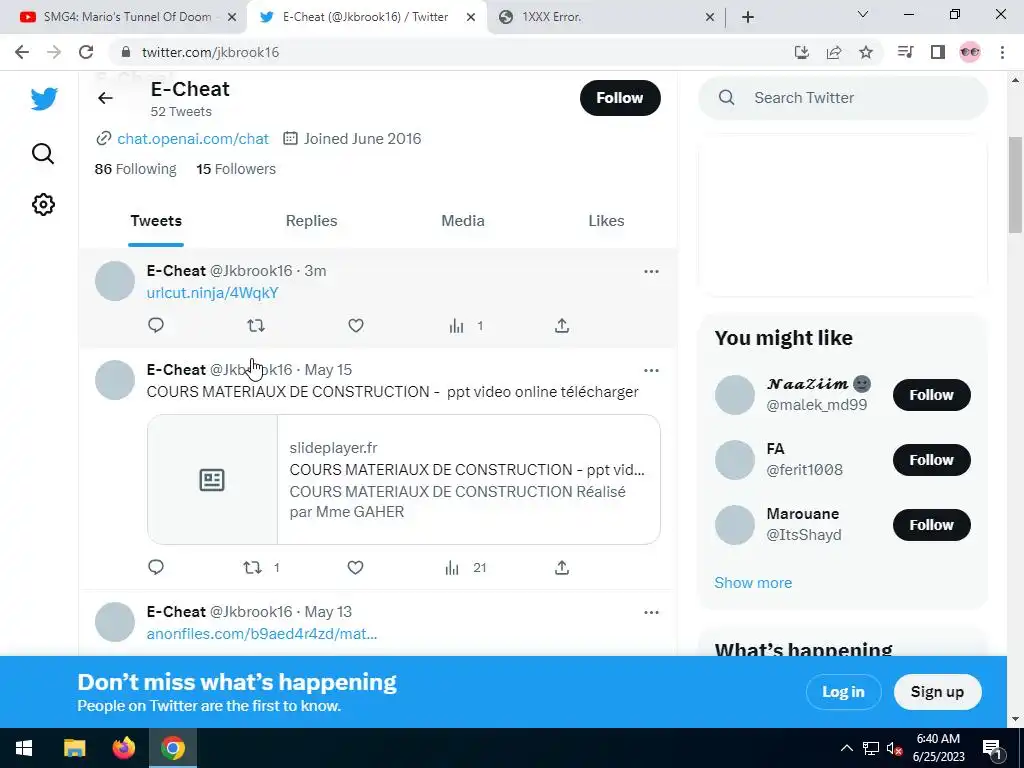Click the Search Twitter field
Image resolution: width=1024 pixels, height=768 pixels.
pos(842,98)
